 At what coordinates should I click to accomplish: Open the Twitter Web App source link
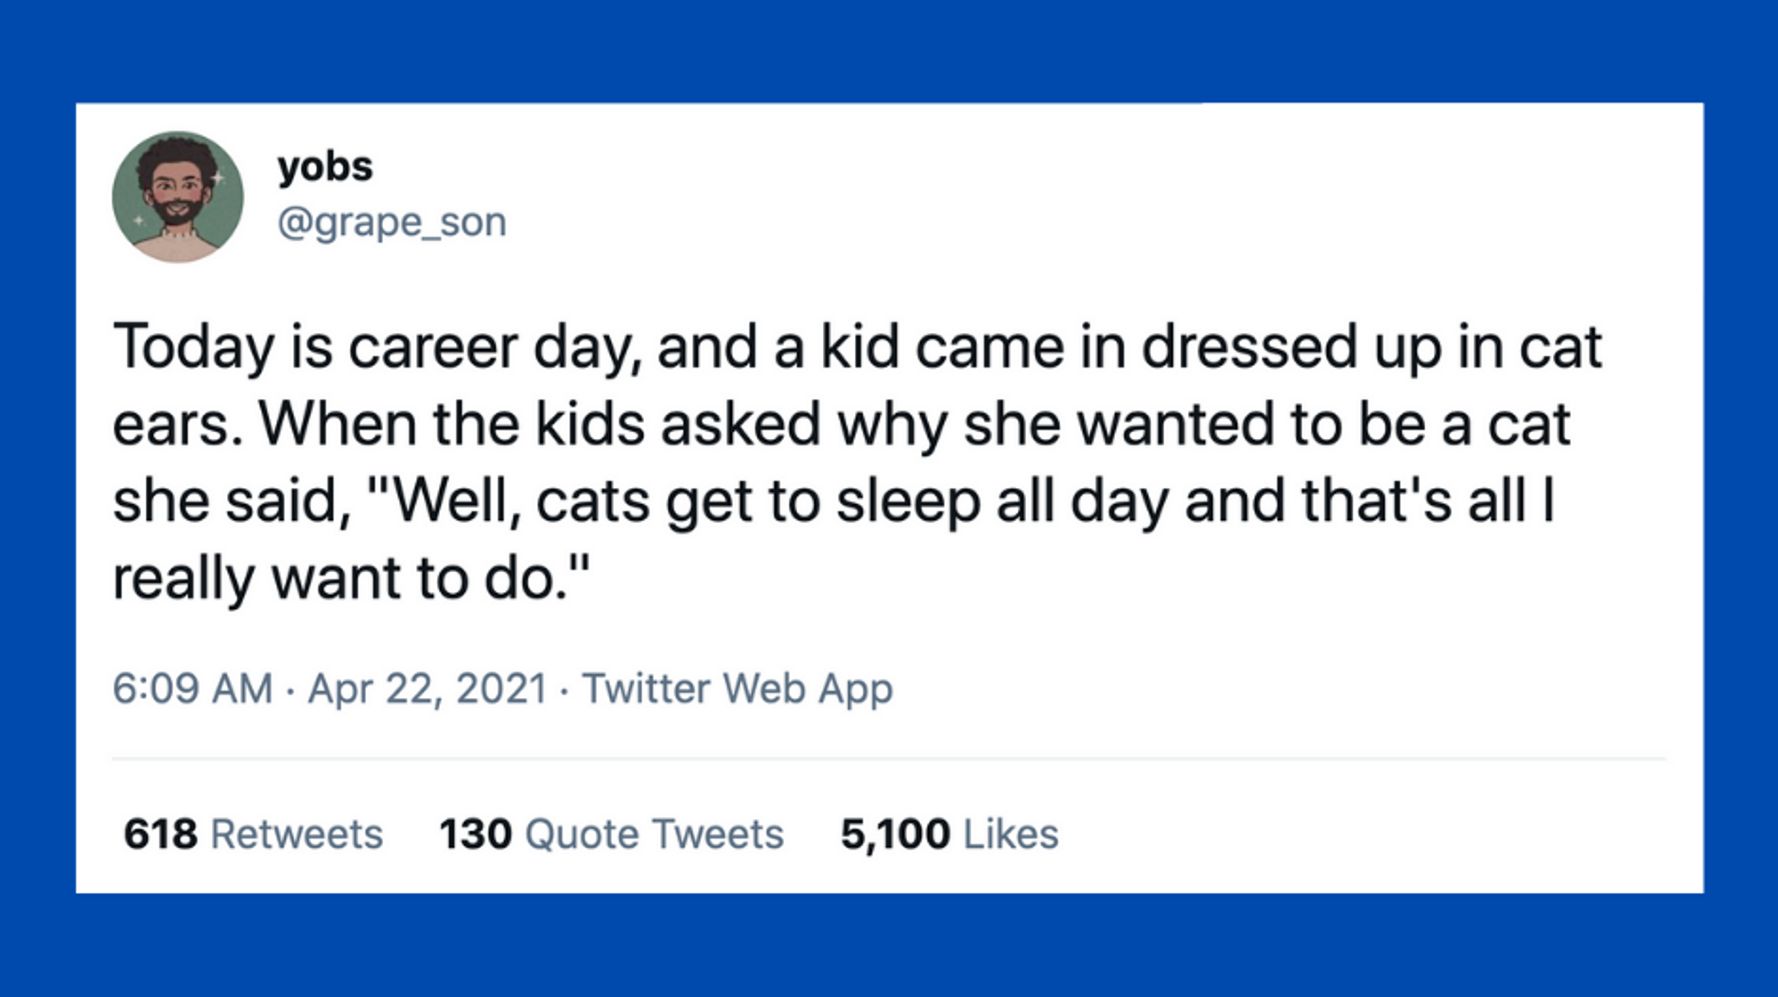[737, 688]
